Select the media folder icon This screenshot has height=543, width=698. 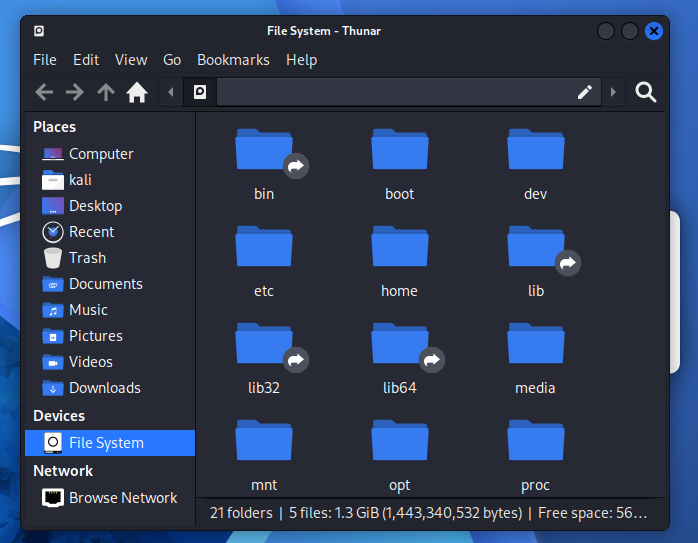pos(536,344)
